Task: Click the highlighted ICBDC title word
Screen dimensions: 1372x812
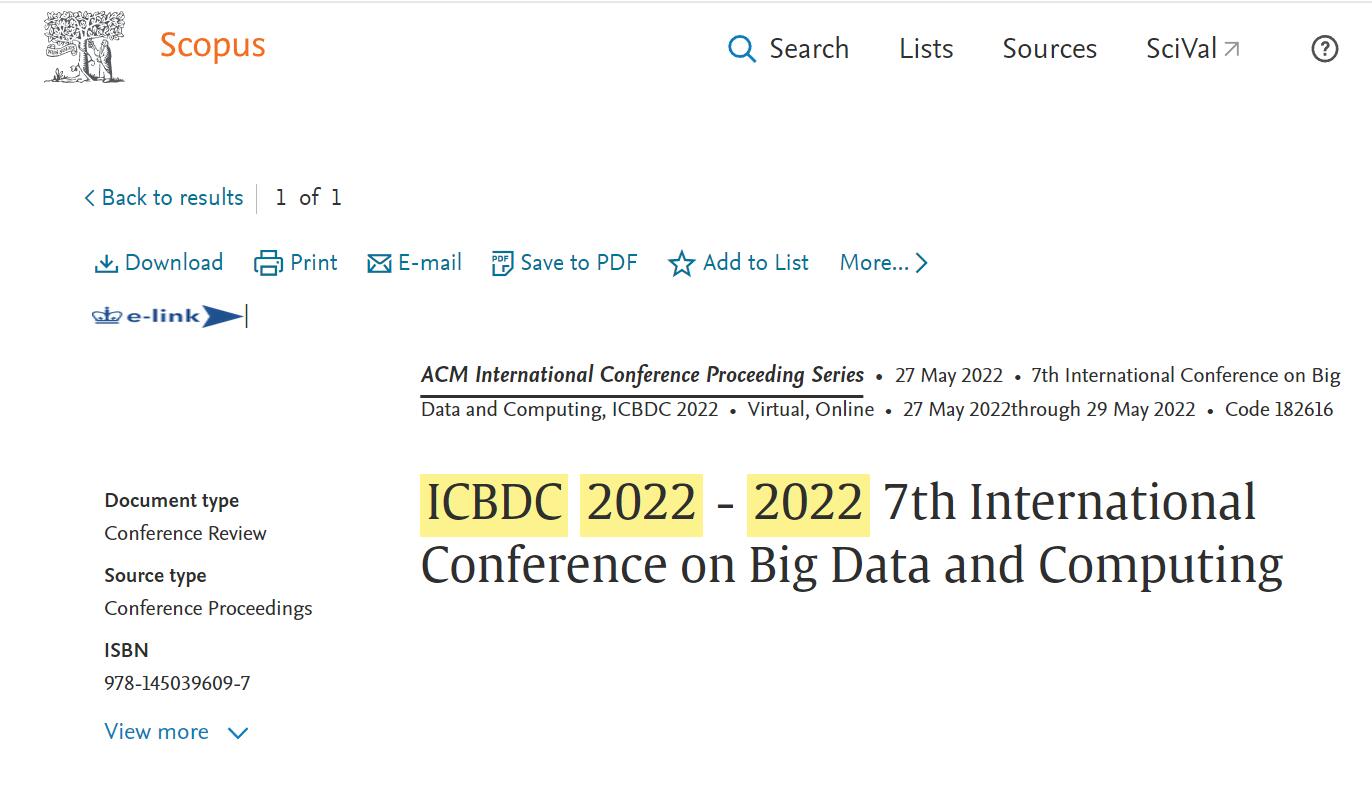Action: pos(494,502)
